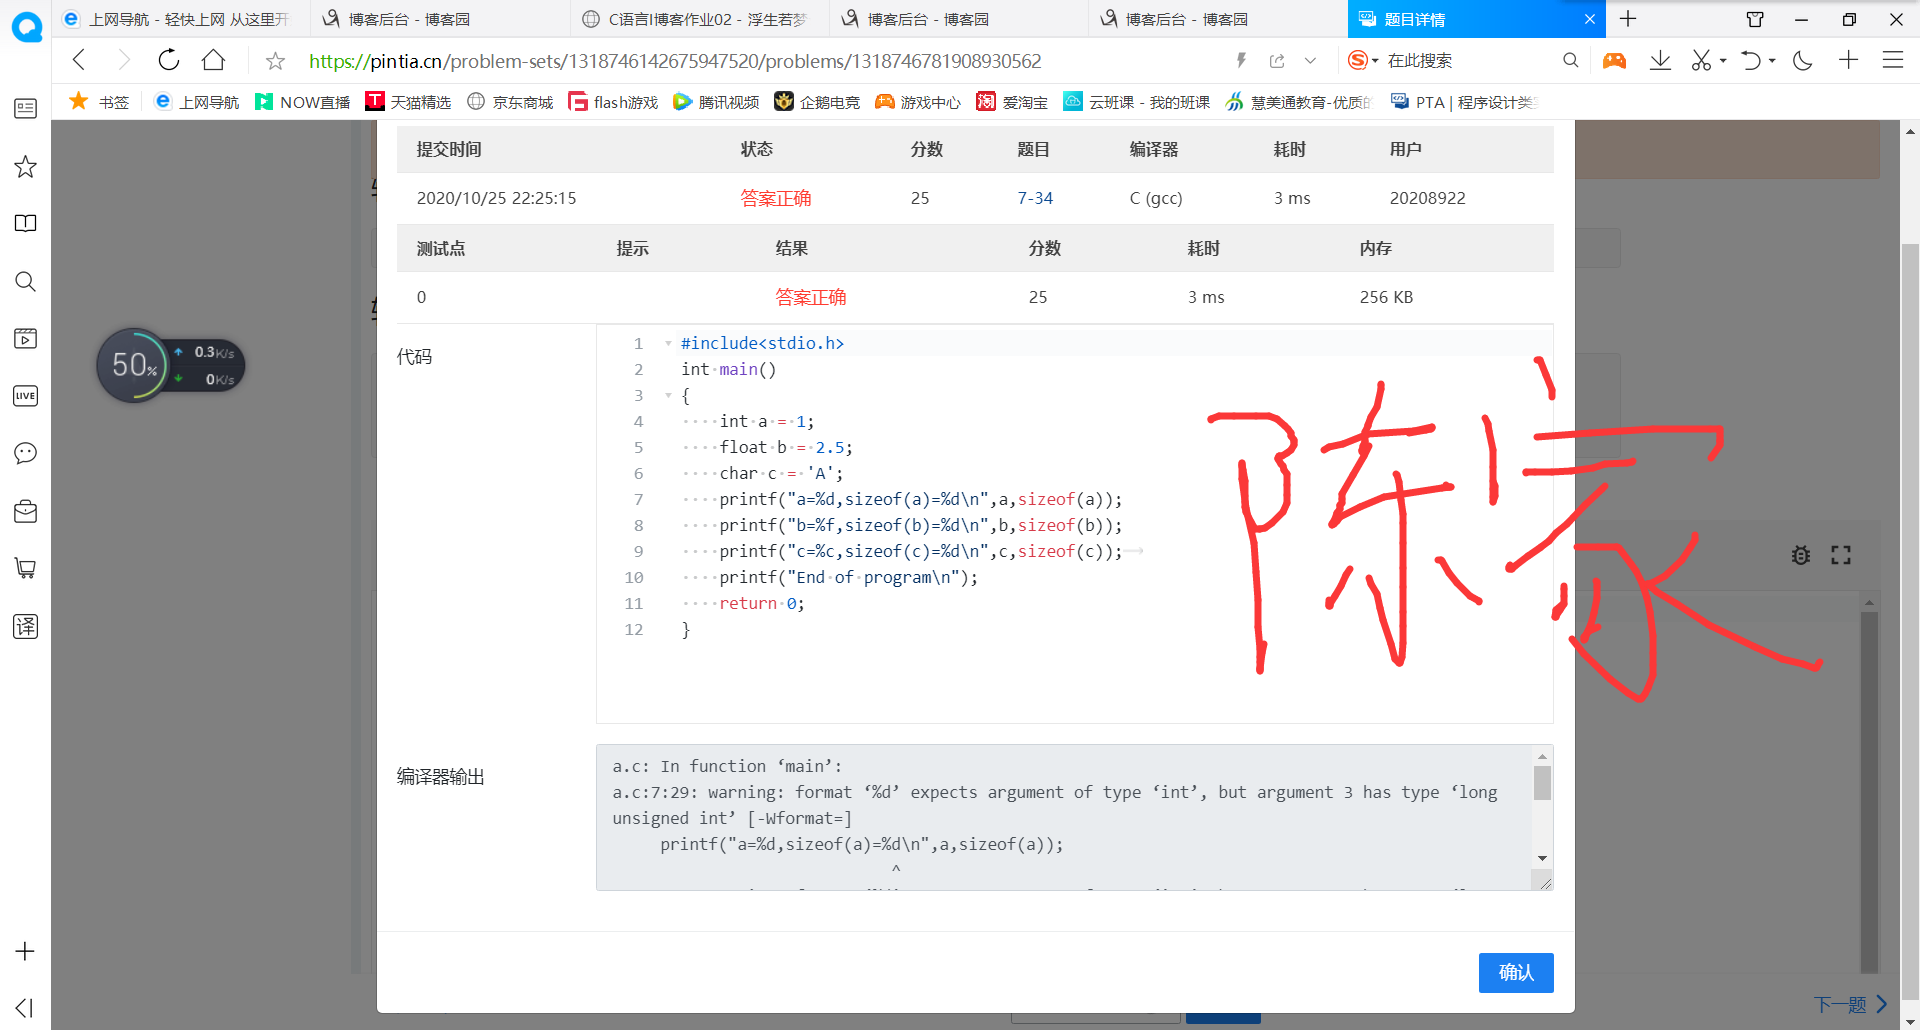The width and height of the screenshot is (1920, 1030).
Task: Open 企鹅电竞 bookmark
Action: [818, 102]
